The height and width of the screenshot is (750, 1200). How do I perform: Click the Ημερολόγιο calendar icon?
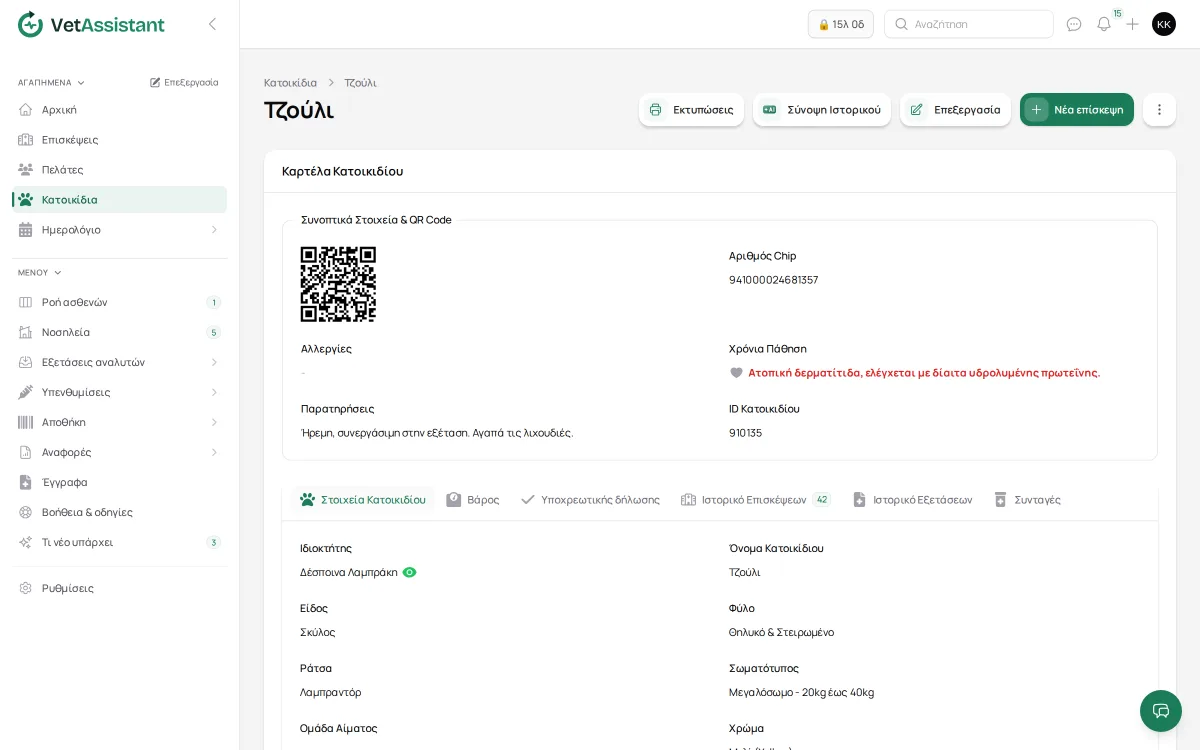pyautogui.click(x=26, y=230)
